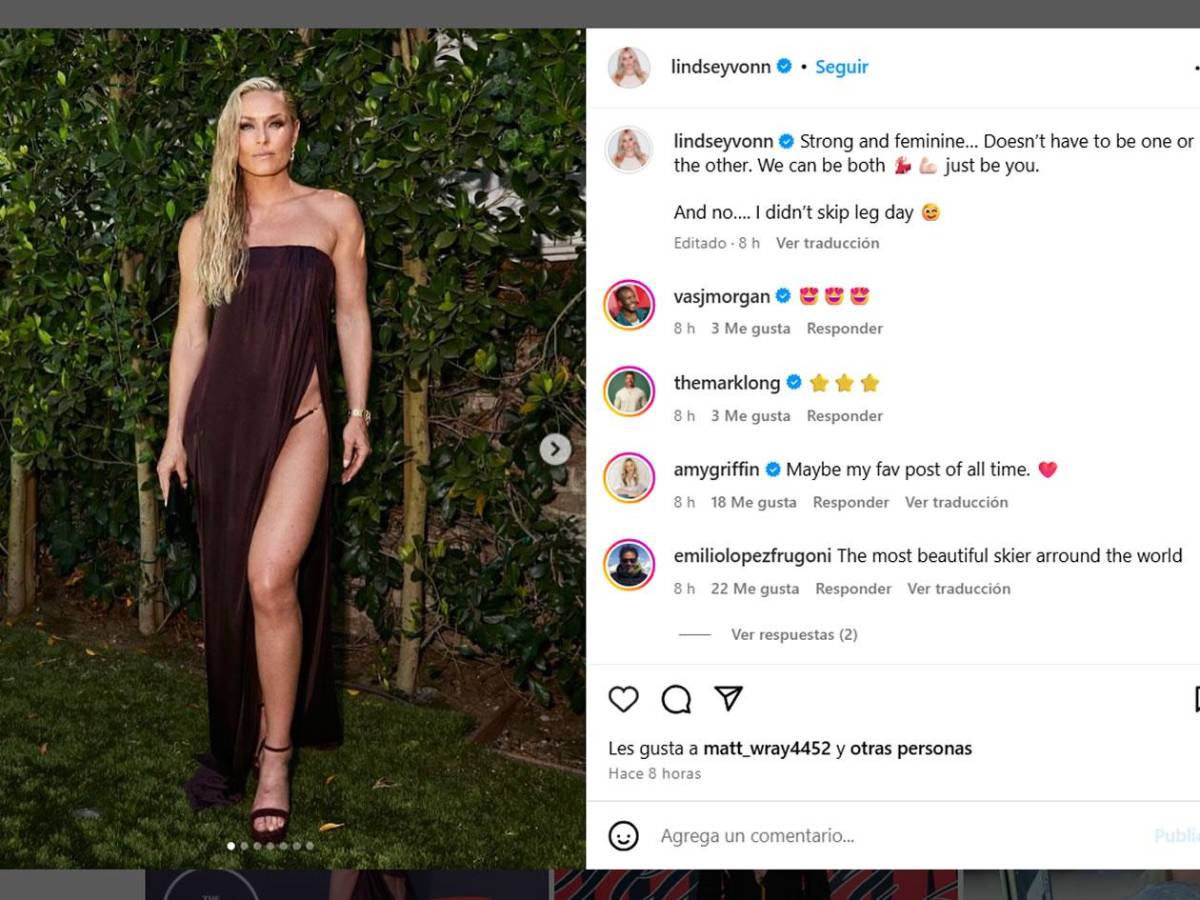
Task: Translate caption with Ver traducción
Action: [x=828, y=243]
